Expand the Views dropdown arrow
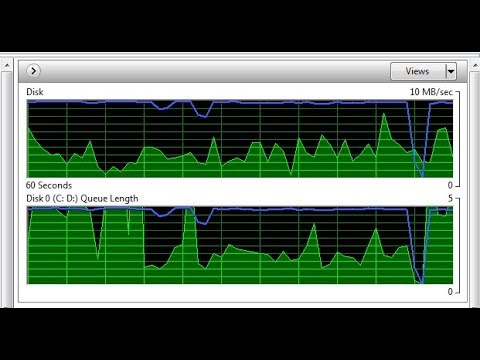 pyautogui.click(x=451, y=71)
